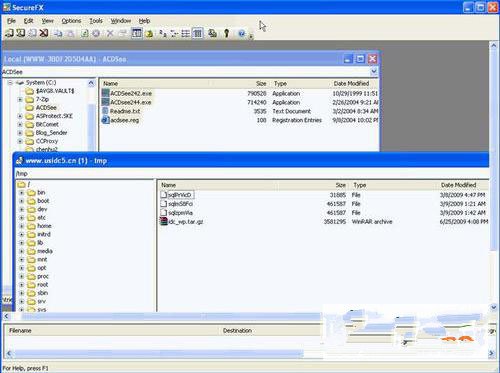Expand the Blog_Sender folder
The width and height of the screenshot is (500, 373).
point(20,133)
